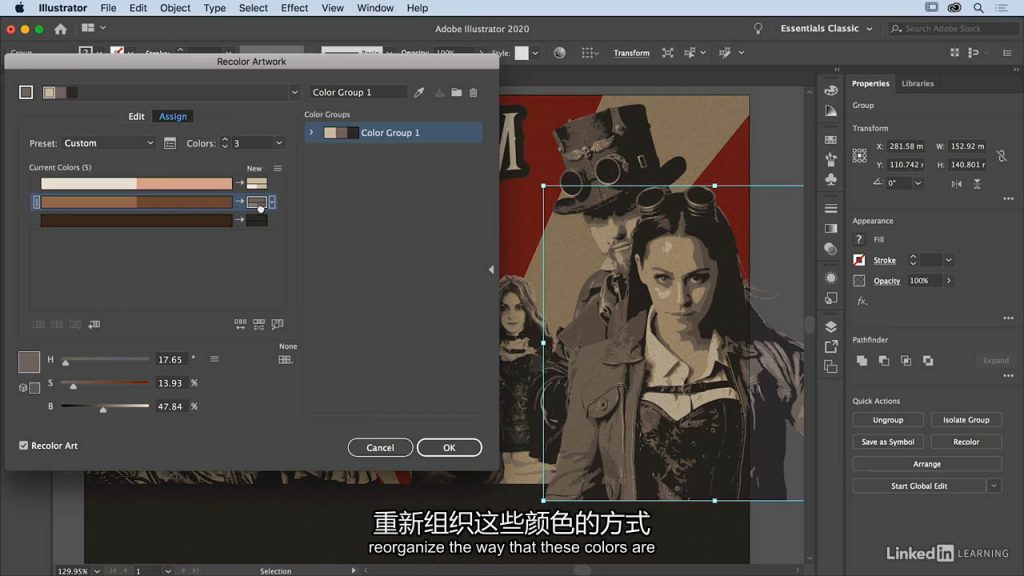Viewport: 1024px width, 576px height.
Task: Open the Appearance panel sun icon
Action: (x=831, y=278)
